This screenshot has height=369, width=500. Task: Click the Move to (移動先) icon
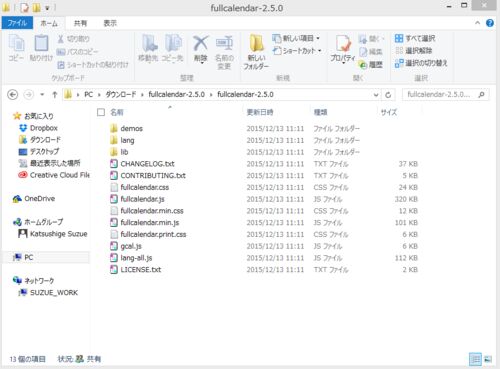point(148,48)
